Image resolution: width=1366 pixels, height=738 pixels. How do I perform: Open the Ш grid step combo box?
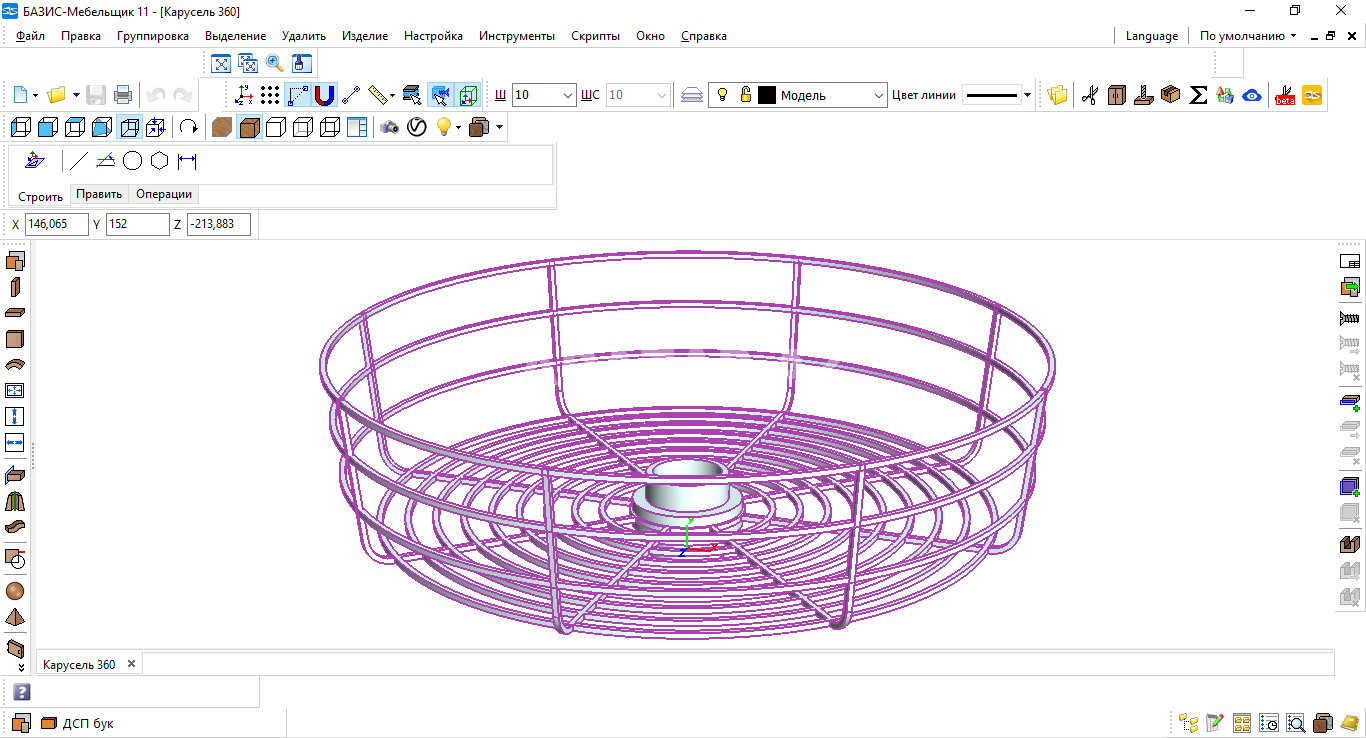tap(544, 95)
